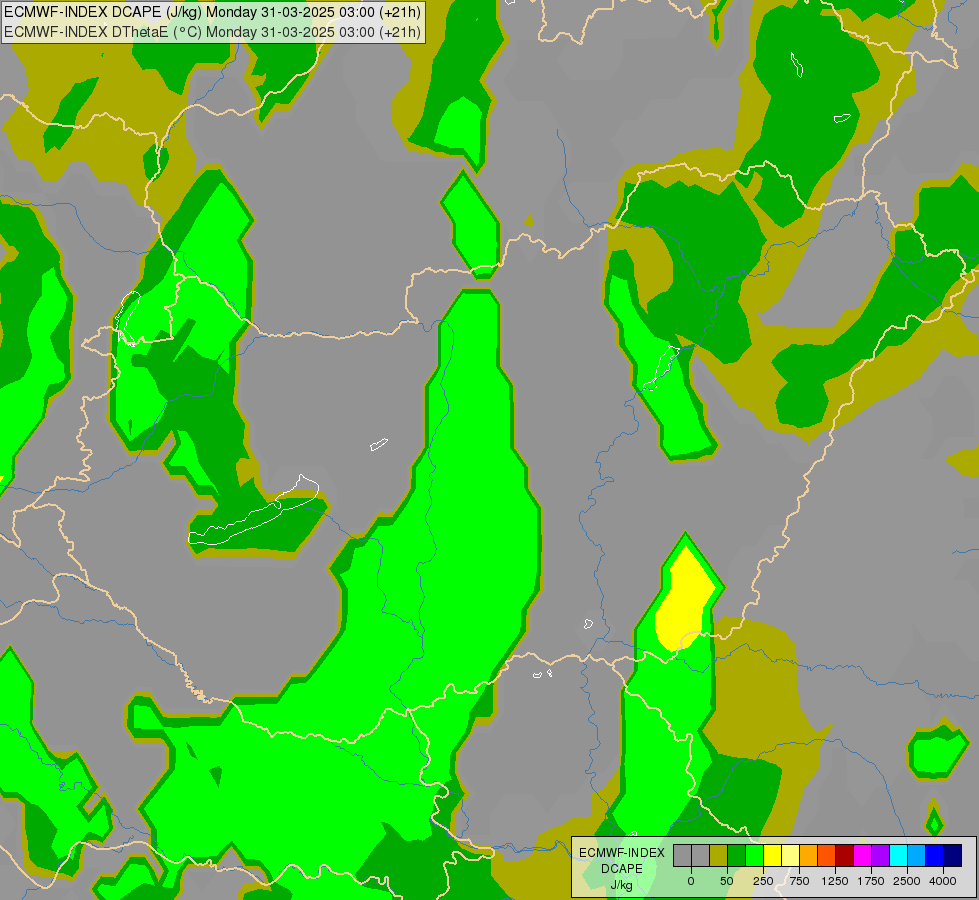Click the legend unit J/kg
Image resolution: width=979 pixels, height=900 pixels.
click(x=622, y=885)
